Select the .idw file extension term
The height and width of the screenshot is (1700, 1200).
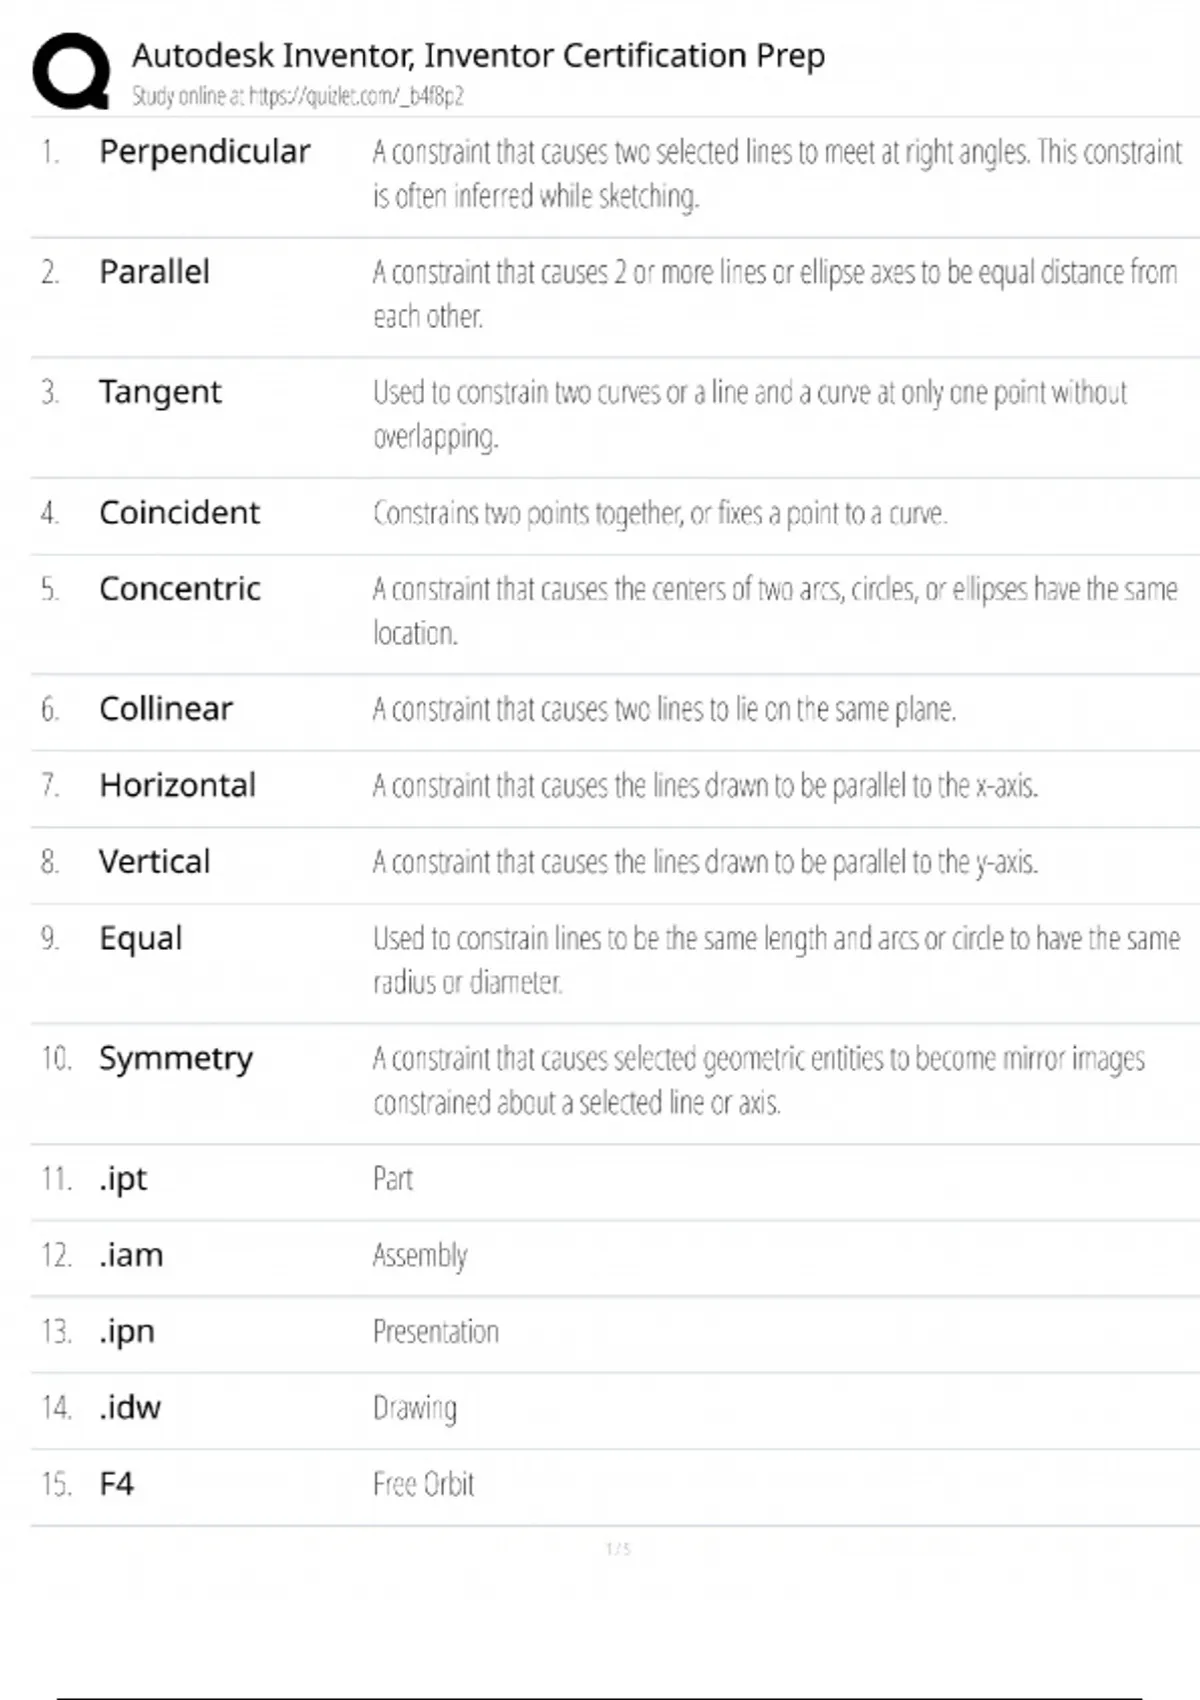pos(130,1407)
